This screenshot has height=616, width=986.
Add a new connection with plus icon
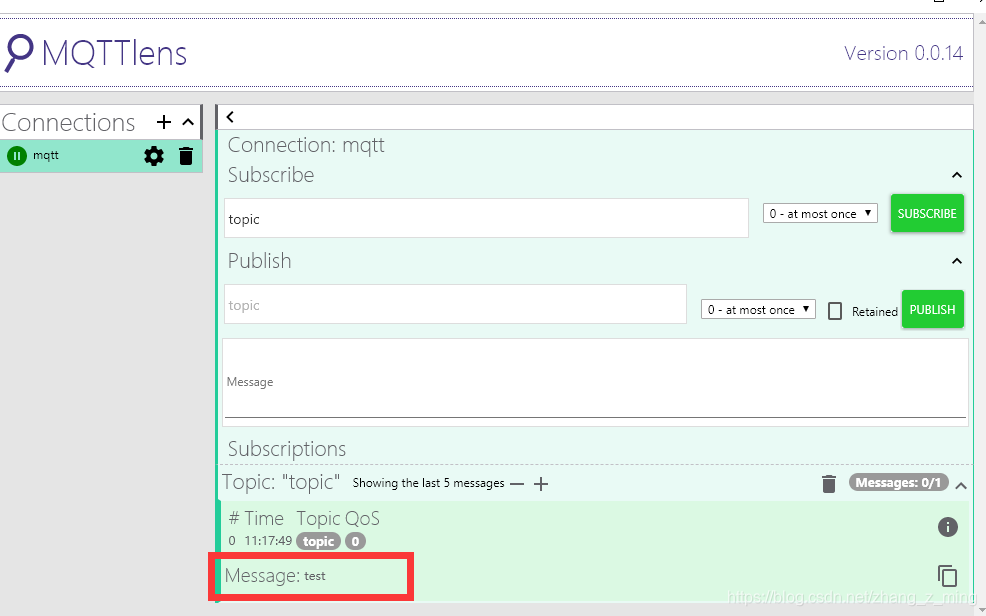coord(163,122)
